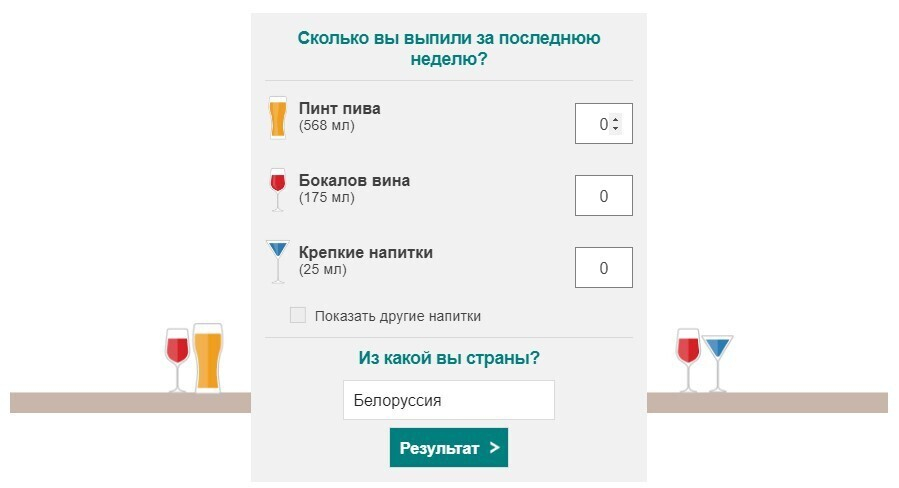This screenshot has height=488, width=899.
Task: Decrease pints of beer with the down arrow
Action: click(616, 128)
